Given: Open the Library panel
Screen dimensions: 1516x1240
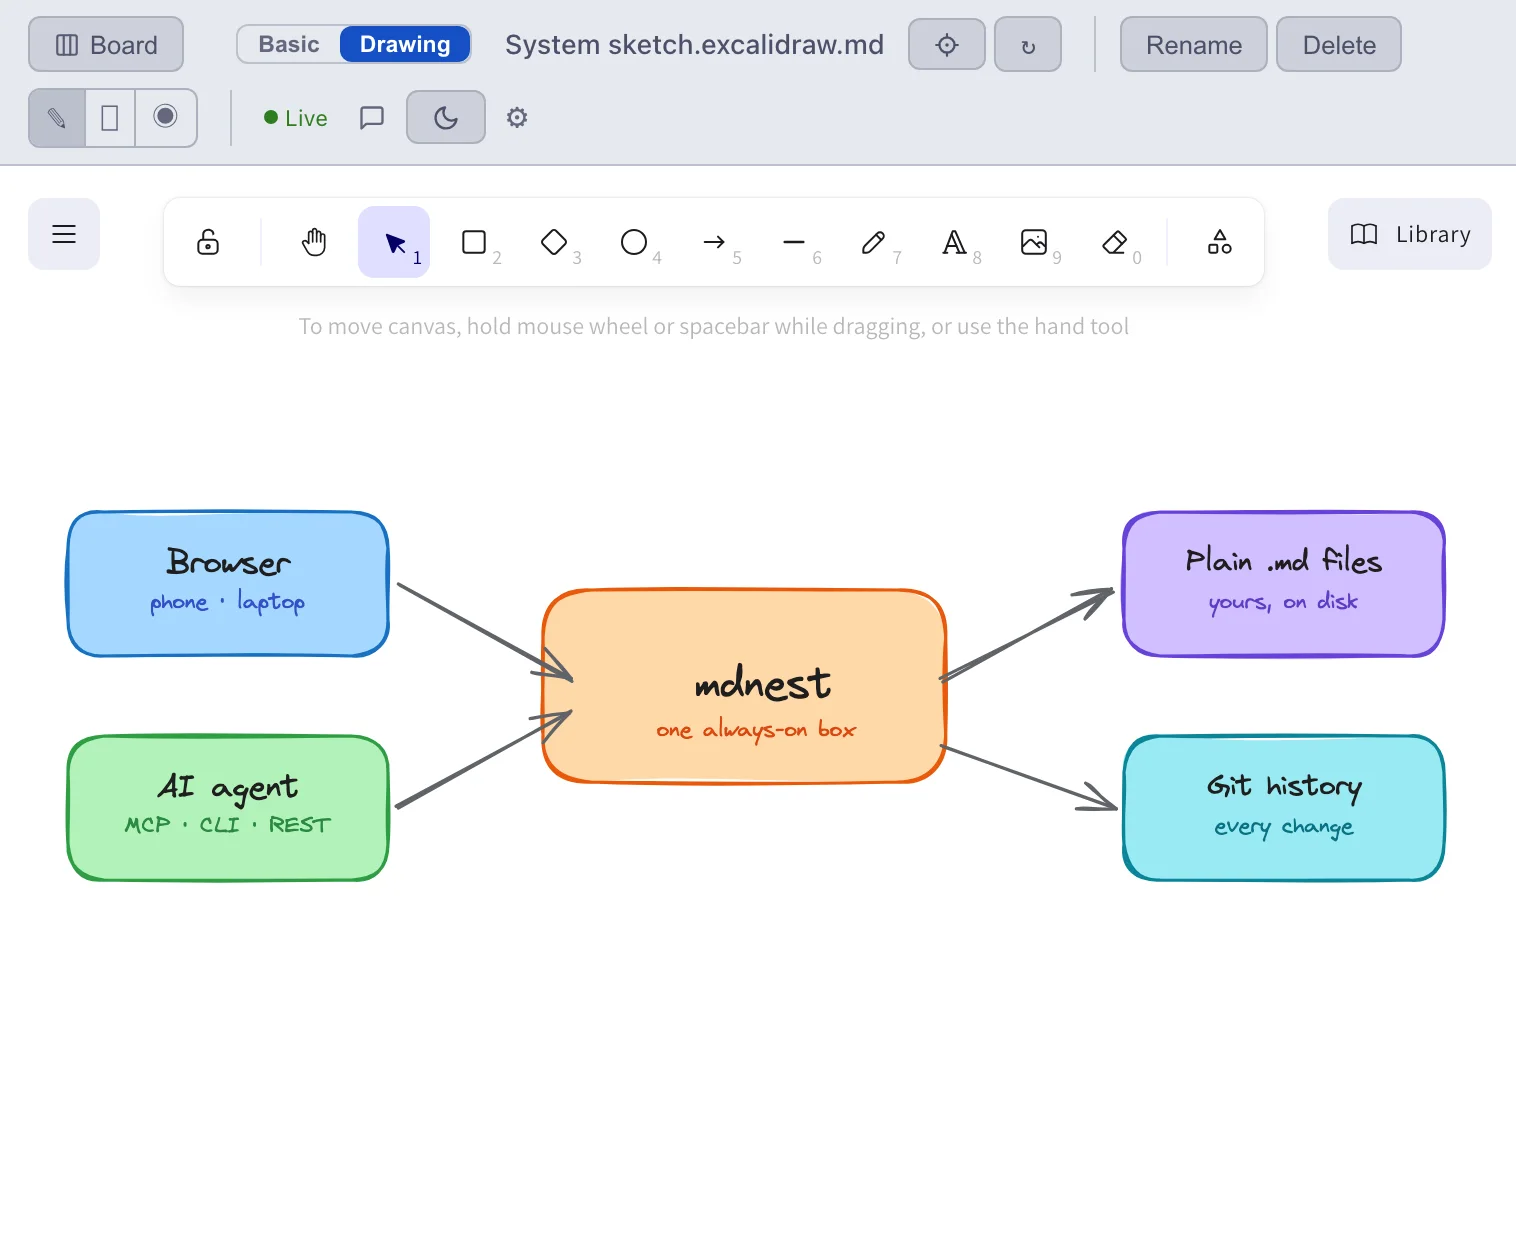Looking at the screenshot, I should pyautogui.click(x=1410, y=234).
